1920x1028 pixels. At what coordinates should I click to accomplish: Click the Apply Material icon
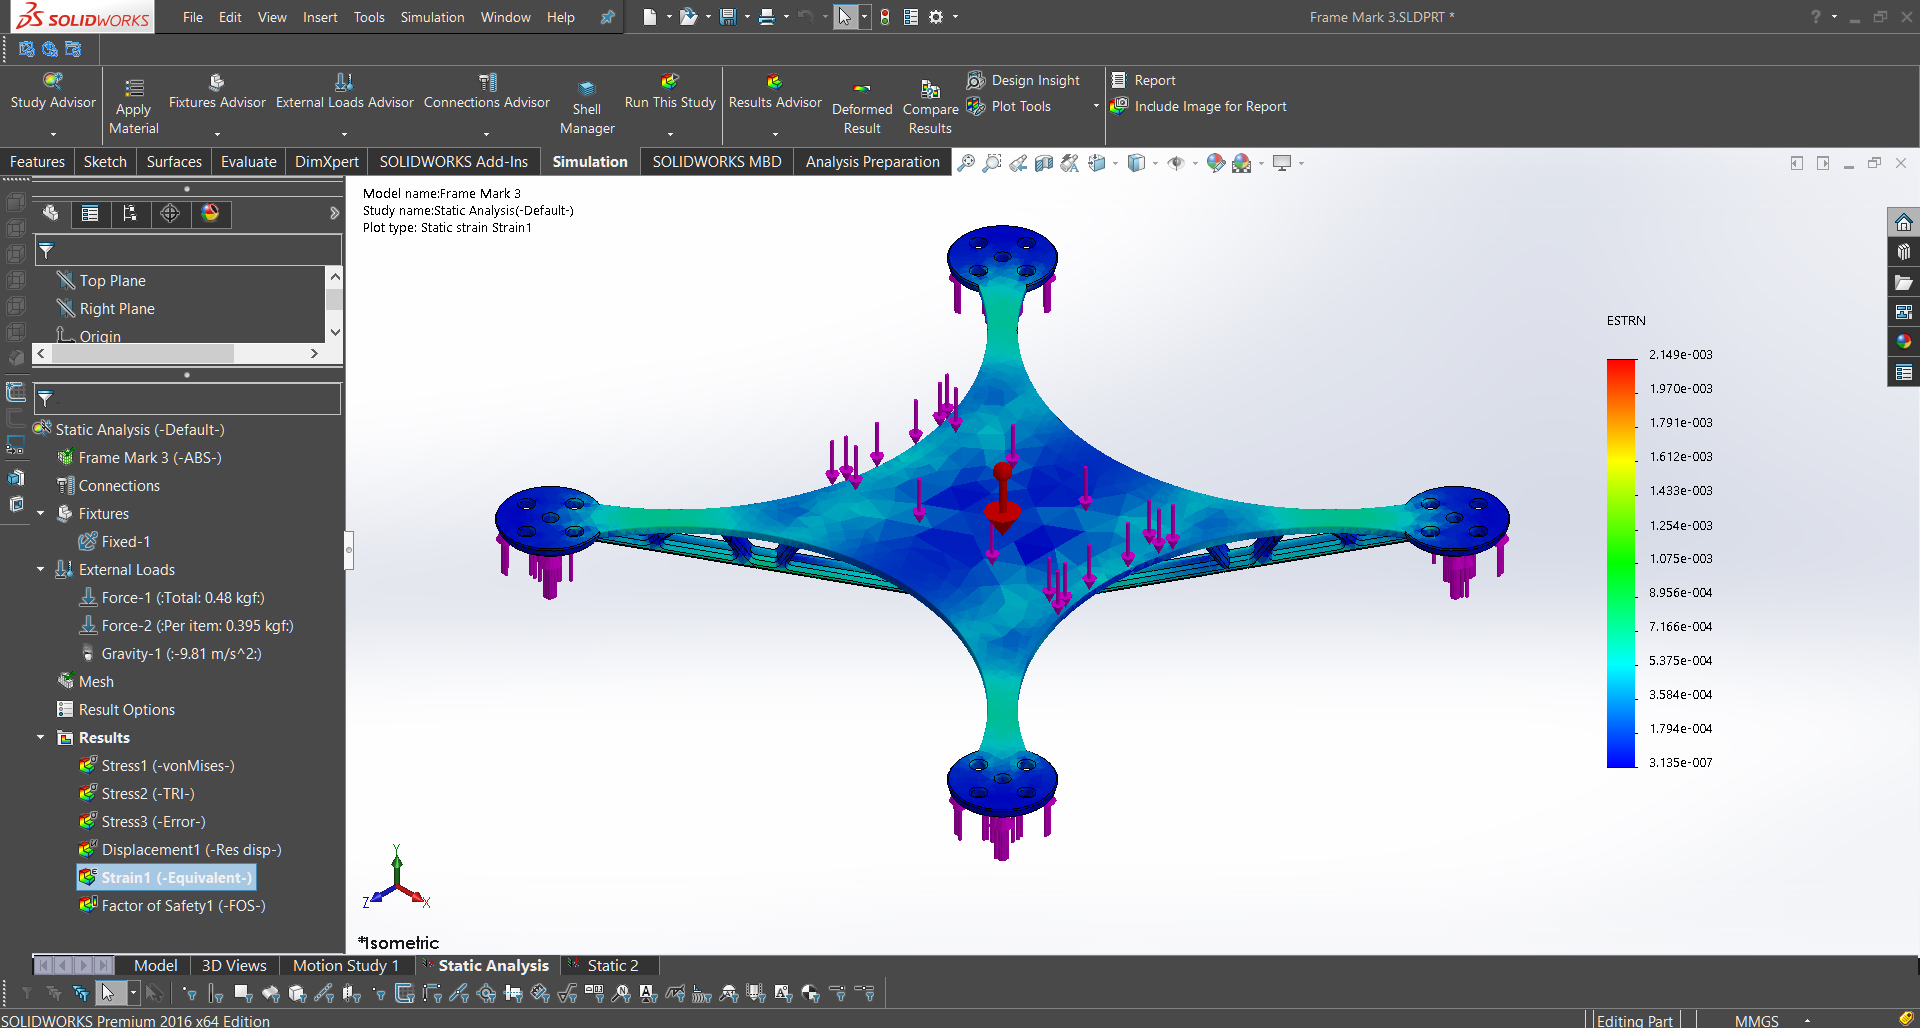(x=134, y=88)
